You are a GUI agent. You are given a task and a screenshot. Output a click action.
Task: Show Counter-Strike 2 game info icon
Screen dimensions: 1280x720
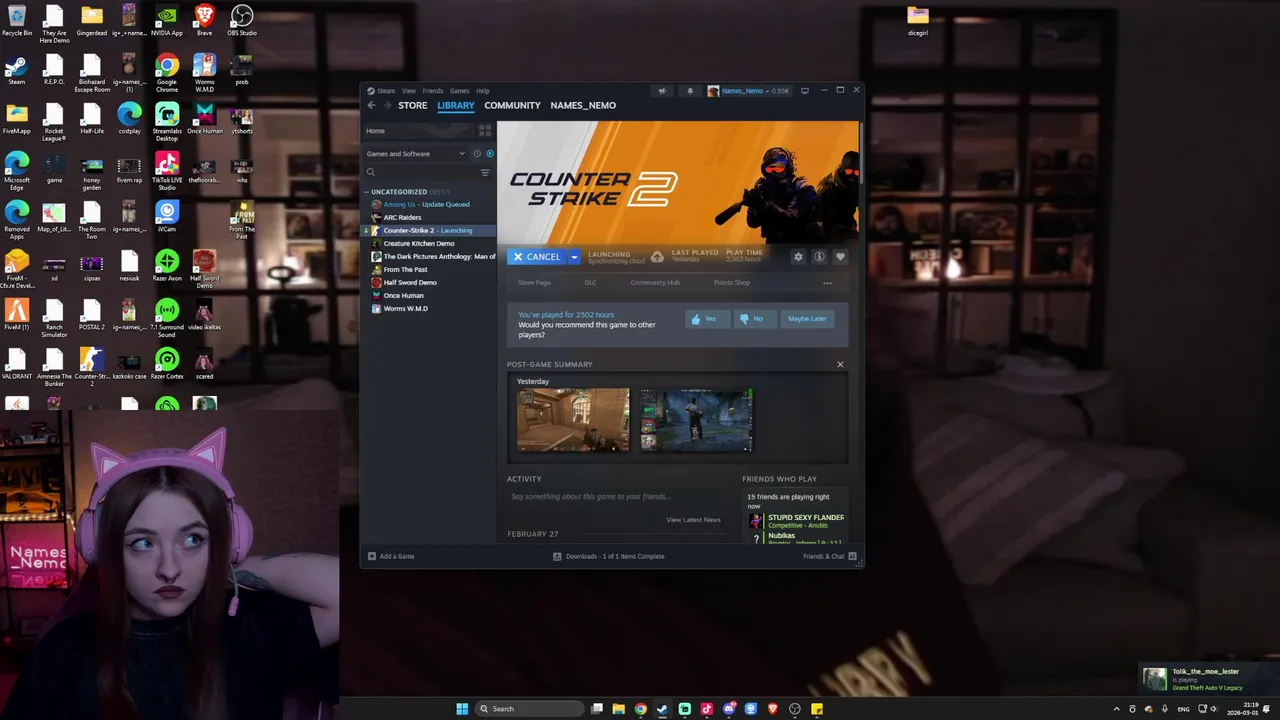[x=819, y=257]
